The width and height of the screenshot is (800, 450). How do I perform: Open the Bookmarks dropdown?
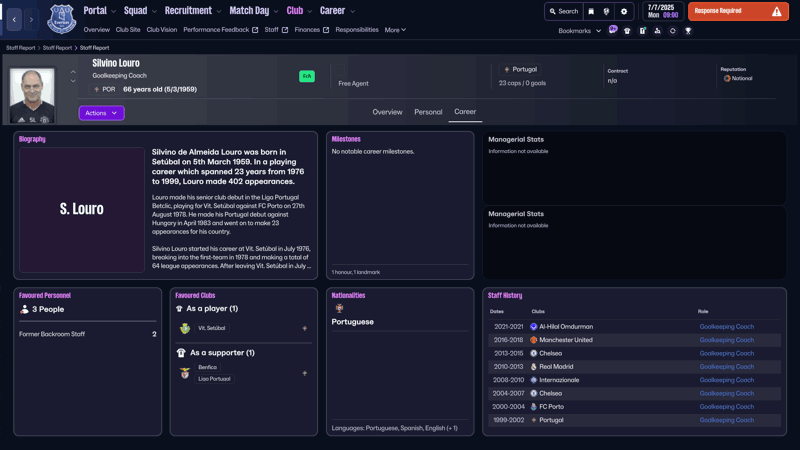(x=580, y=31)
